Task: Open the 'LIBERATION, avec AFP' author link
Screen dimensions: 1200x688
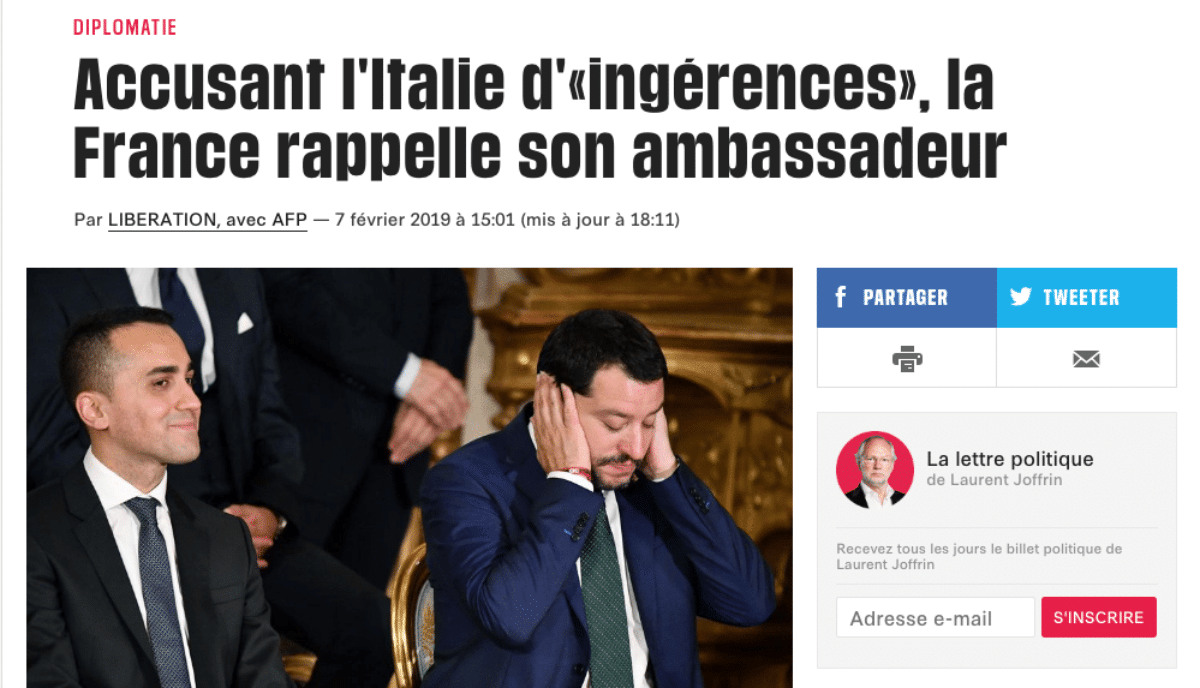Action: (208, 219)
